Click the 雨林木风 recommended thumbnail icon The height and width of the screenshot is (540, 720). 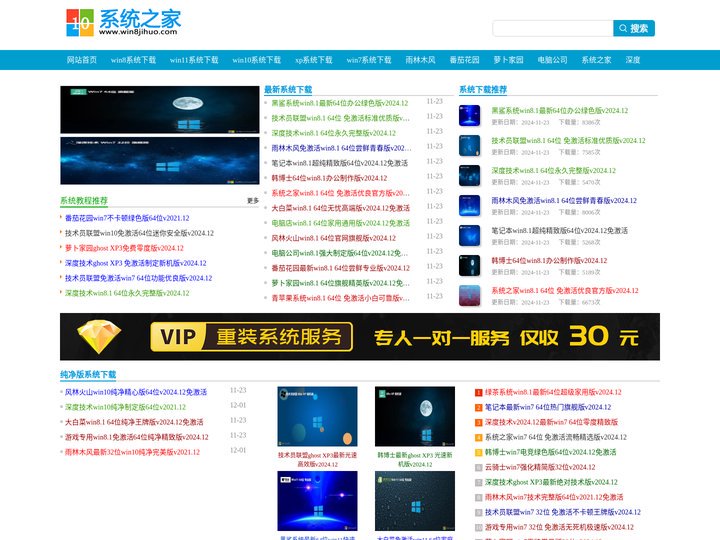pos(469,205)
